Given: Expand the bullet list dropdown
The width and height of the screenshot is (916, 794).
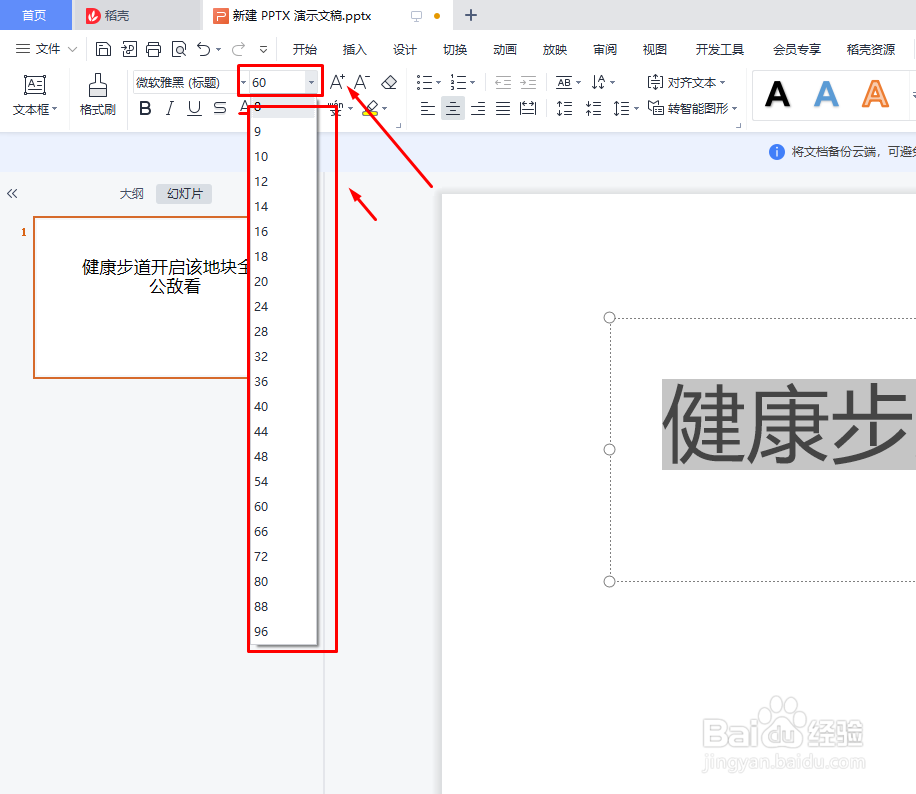Looking at the screenshot, I should coord(438,82).
